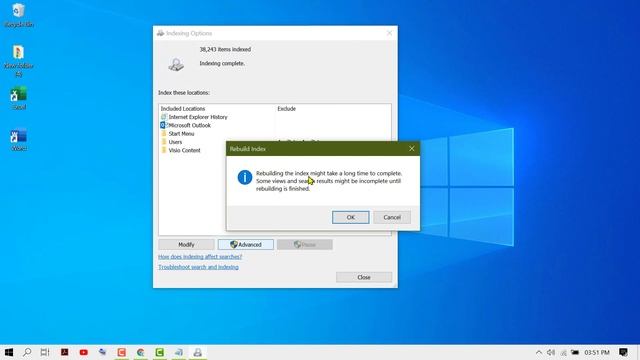Select 'Internet Explorer History' location row

click(x=194, y=117)
